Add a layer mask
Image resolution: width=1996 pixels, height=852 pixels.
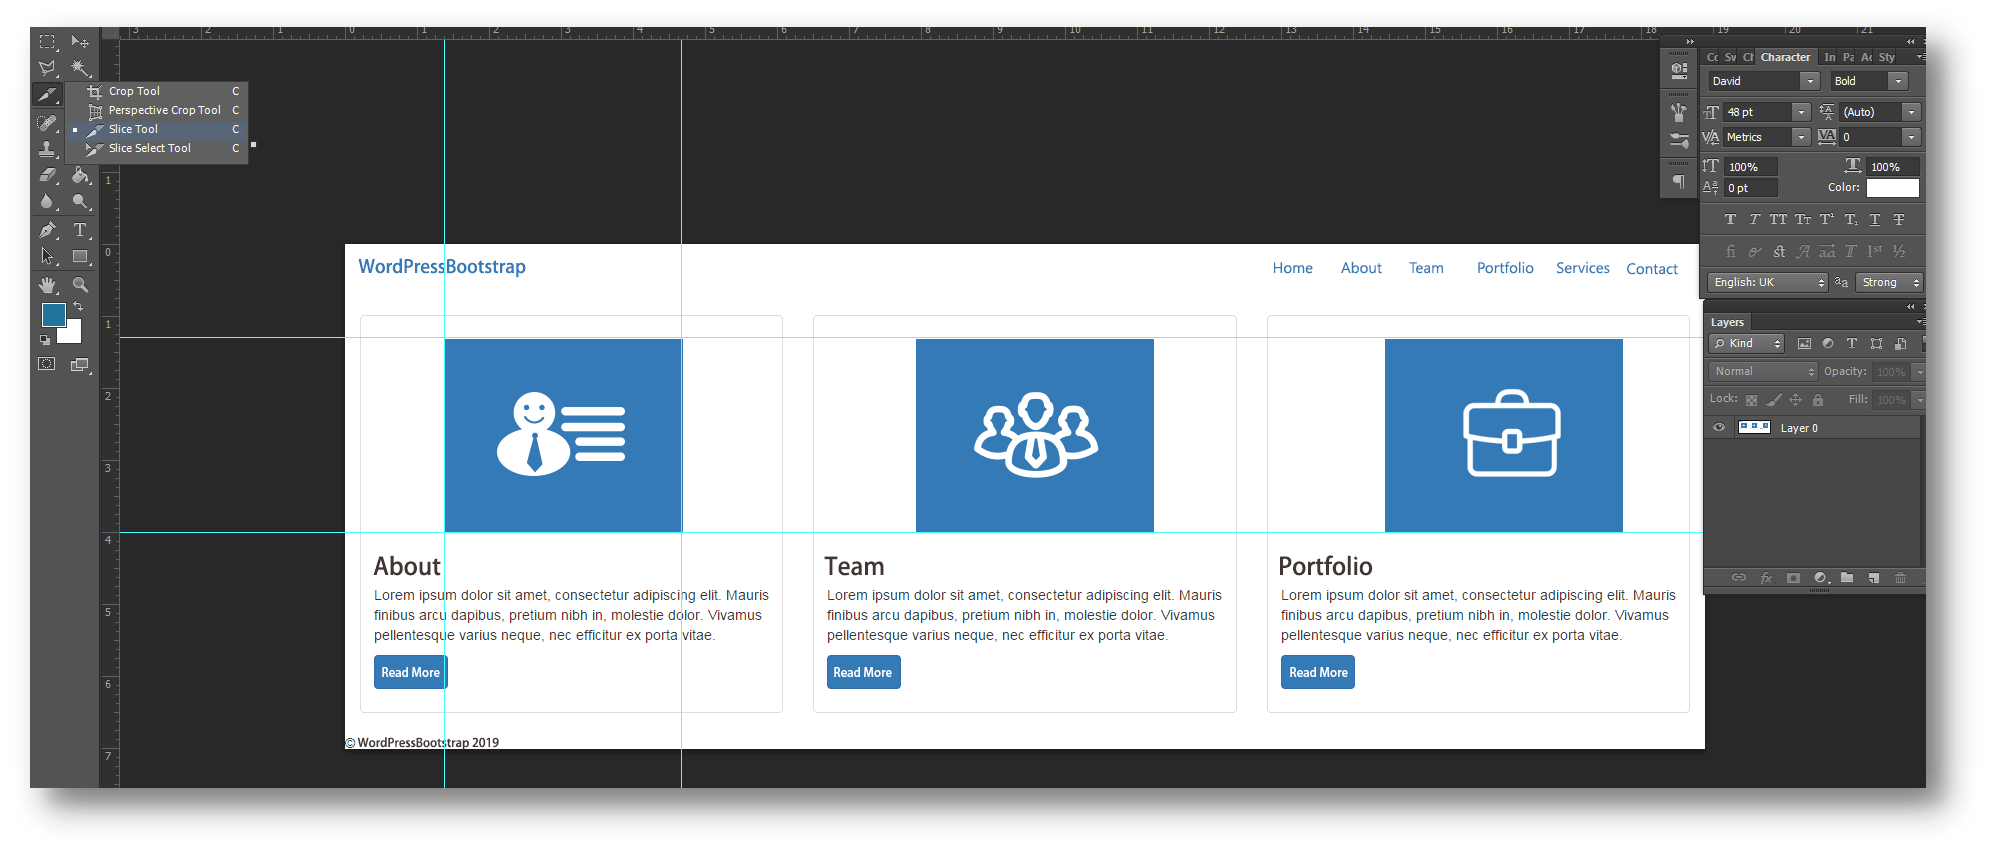[1793, 578]
